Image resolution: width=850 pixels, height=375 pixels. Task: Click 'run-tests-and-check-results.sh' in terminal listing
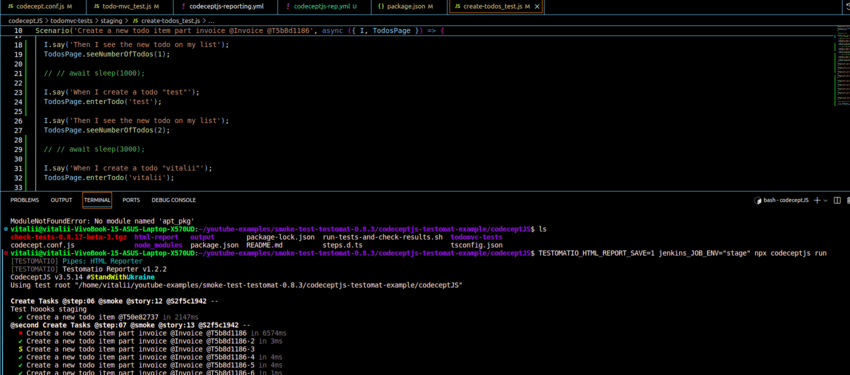coord(382,237)
